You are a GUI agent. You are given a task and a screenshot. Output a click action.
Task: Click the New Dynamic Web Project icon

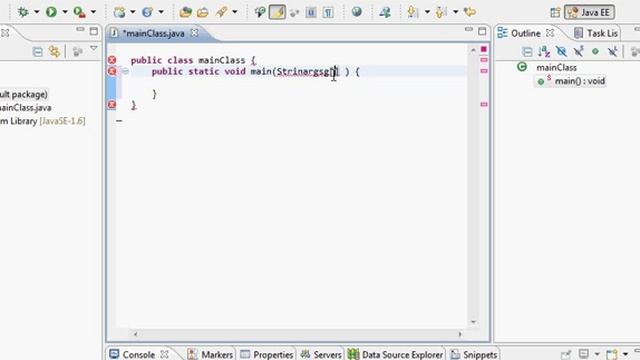(x=120, y=12)
